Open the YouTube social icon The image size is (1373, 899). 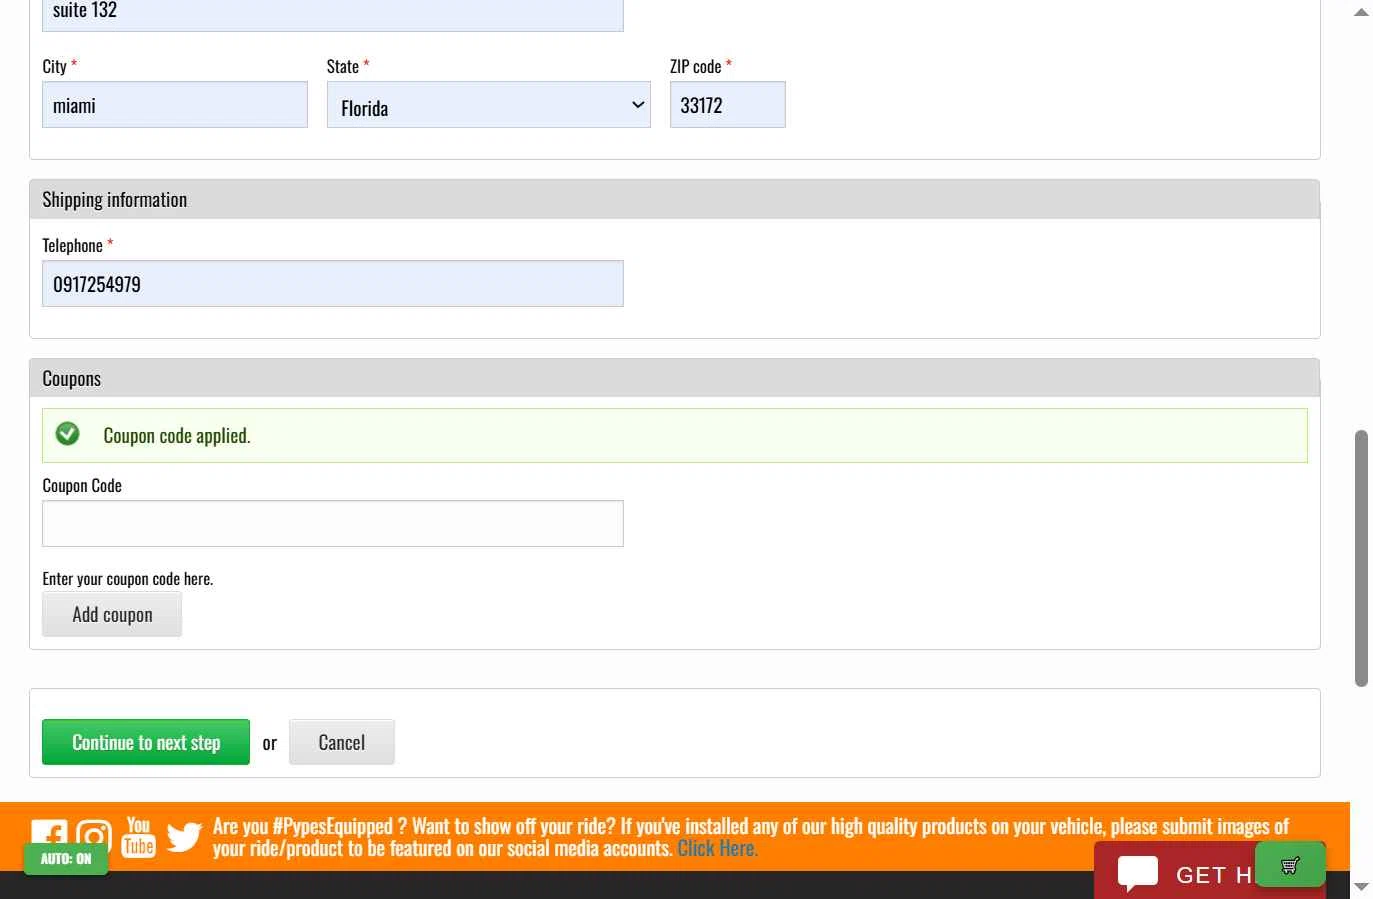(139, 837)
